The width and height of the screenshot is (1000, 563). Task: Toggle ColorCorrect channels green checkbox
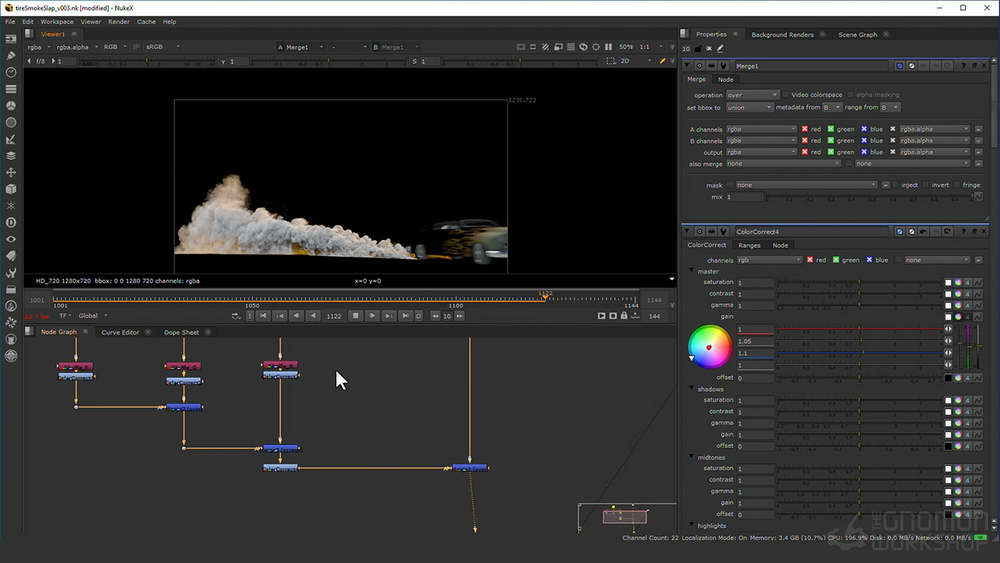point(836,260)
